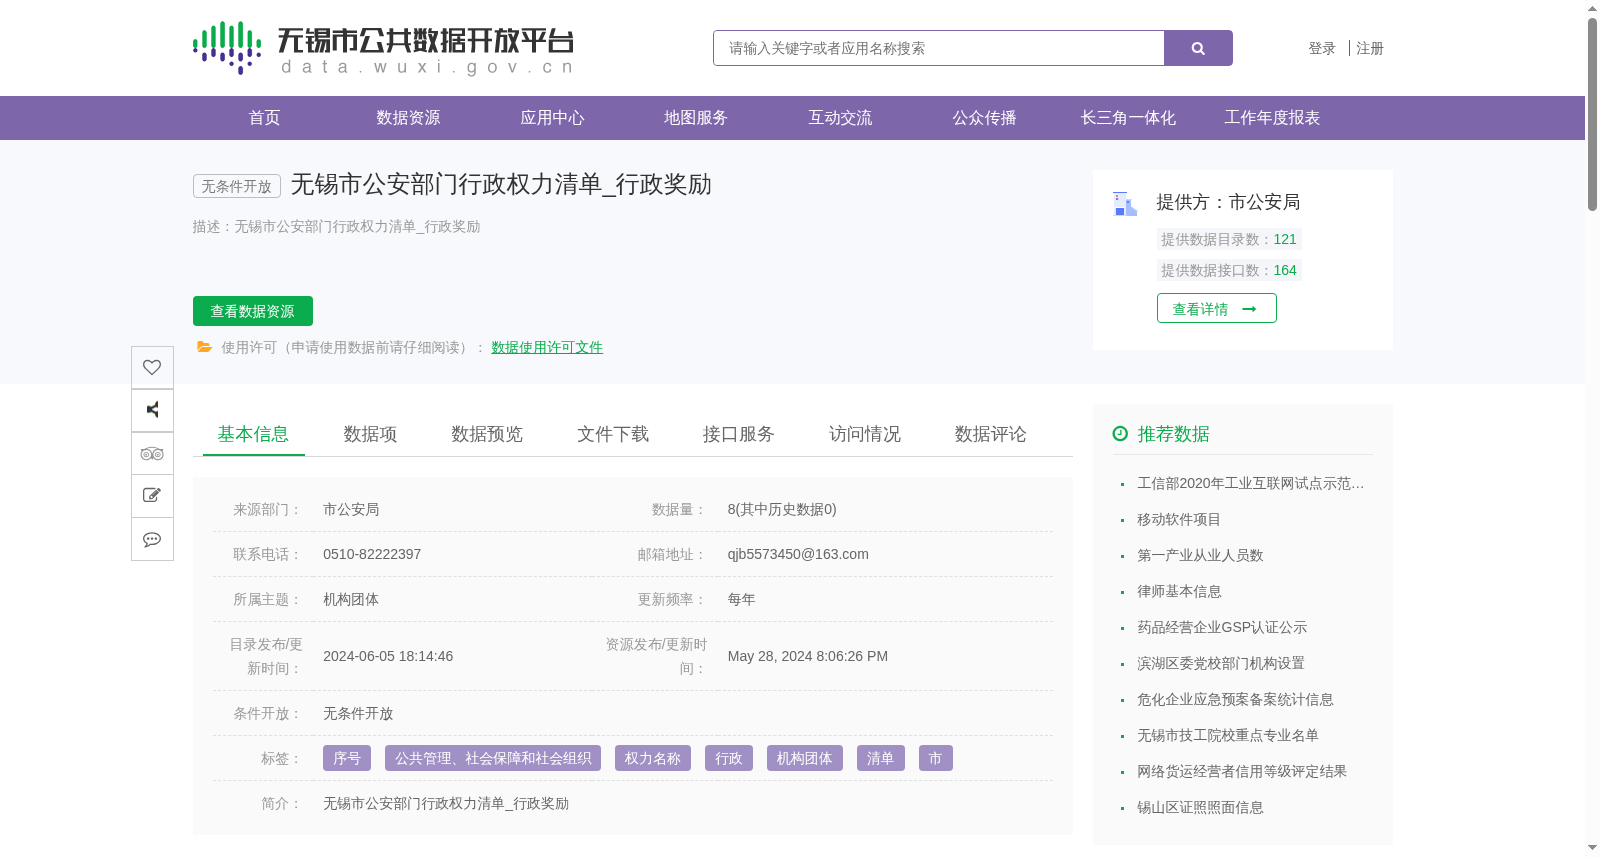1600x857 pixels.
Task: Open the 应用中心 menu item
Action: [552, 118]
